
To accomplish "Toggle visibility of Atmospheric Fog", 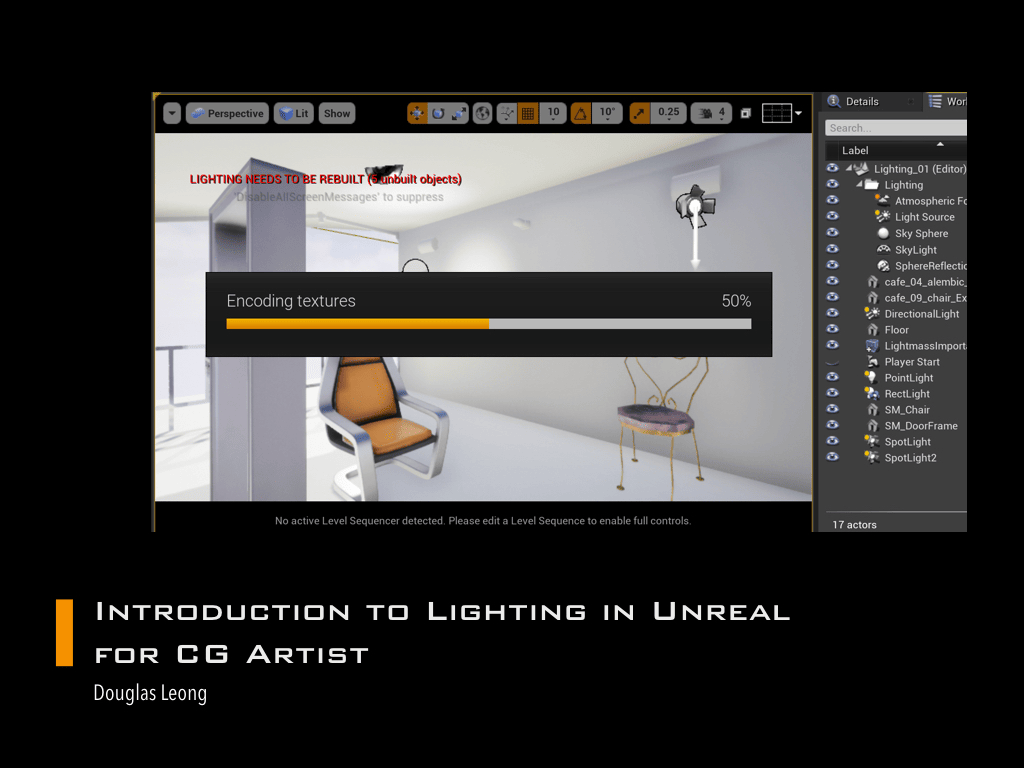I will coord(832,200).
